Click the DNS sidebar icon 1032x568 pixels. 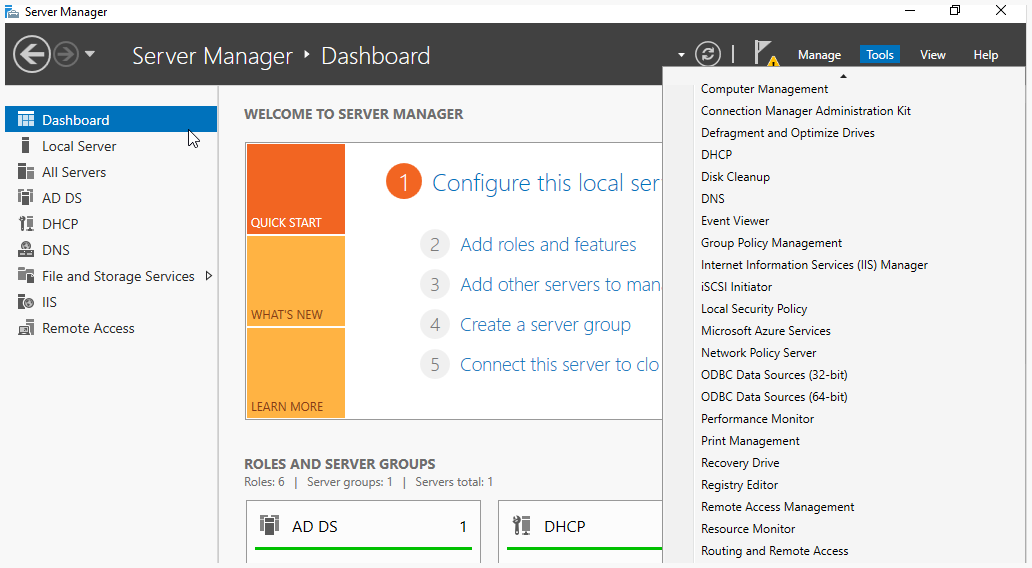click(26, 249)
